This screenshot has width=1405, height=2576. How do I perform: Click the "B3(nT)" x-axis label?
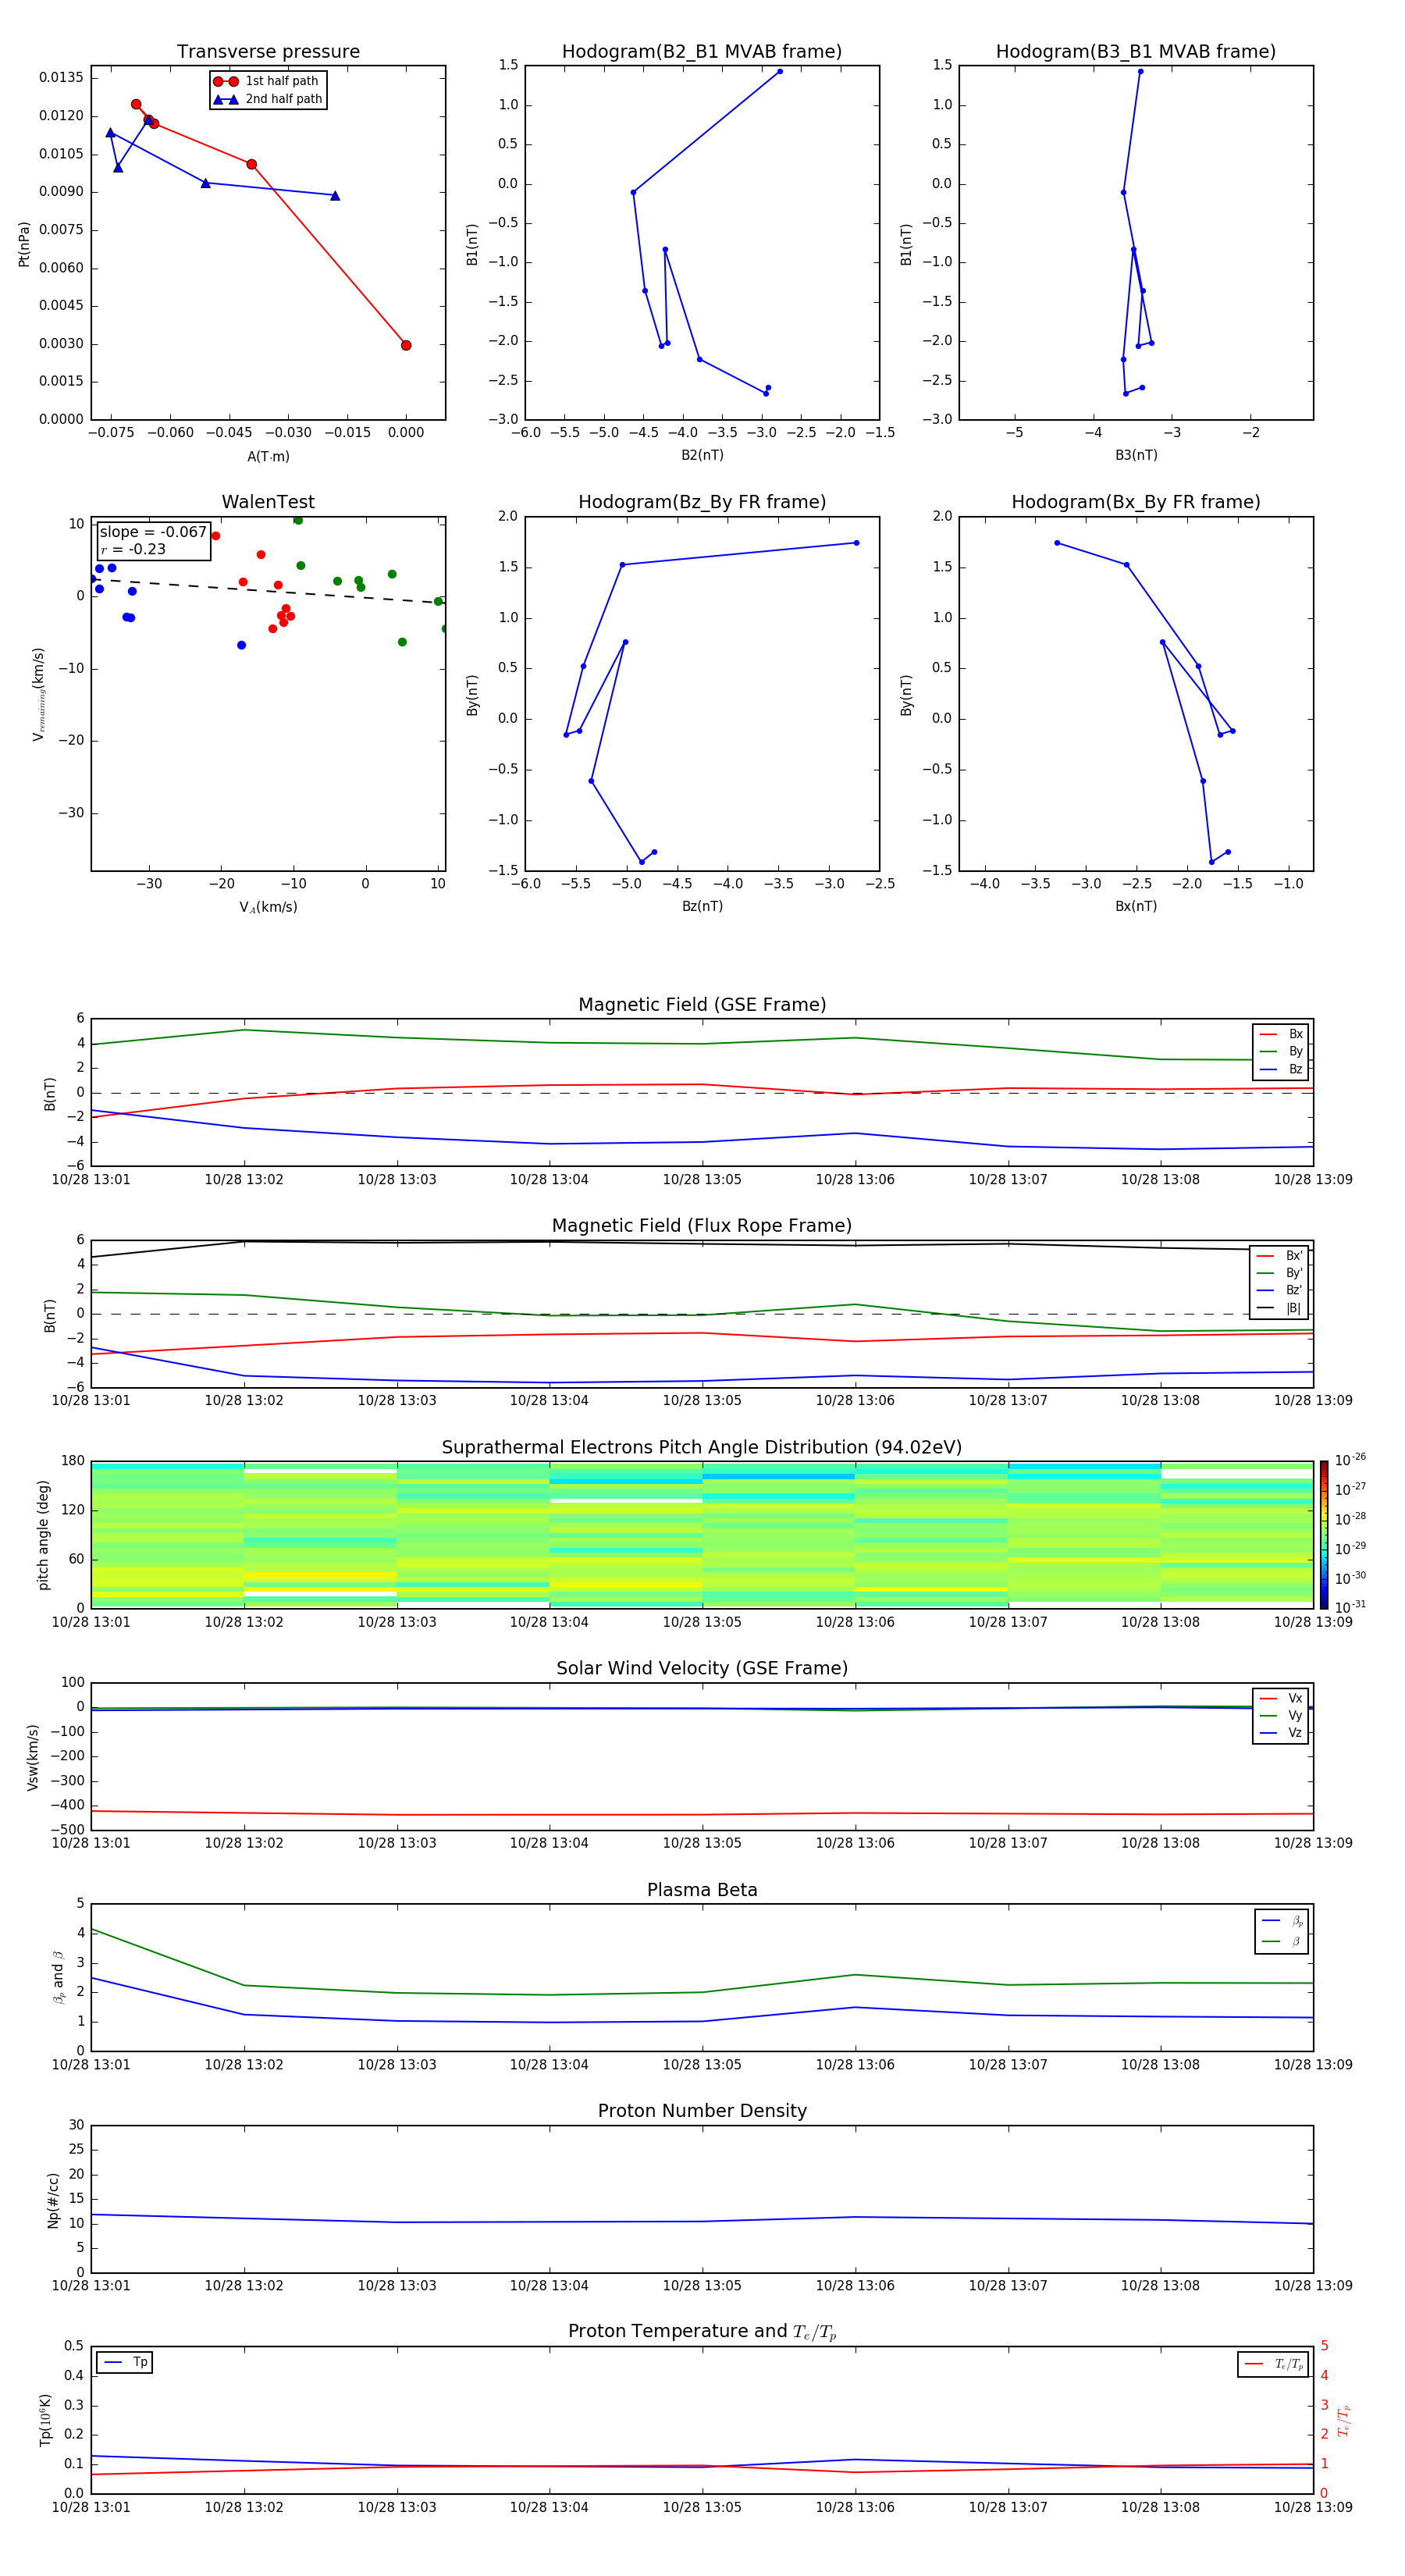1136,455
